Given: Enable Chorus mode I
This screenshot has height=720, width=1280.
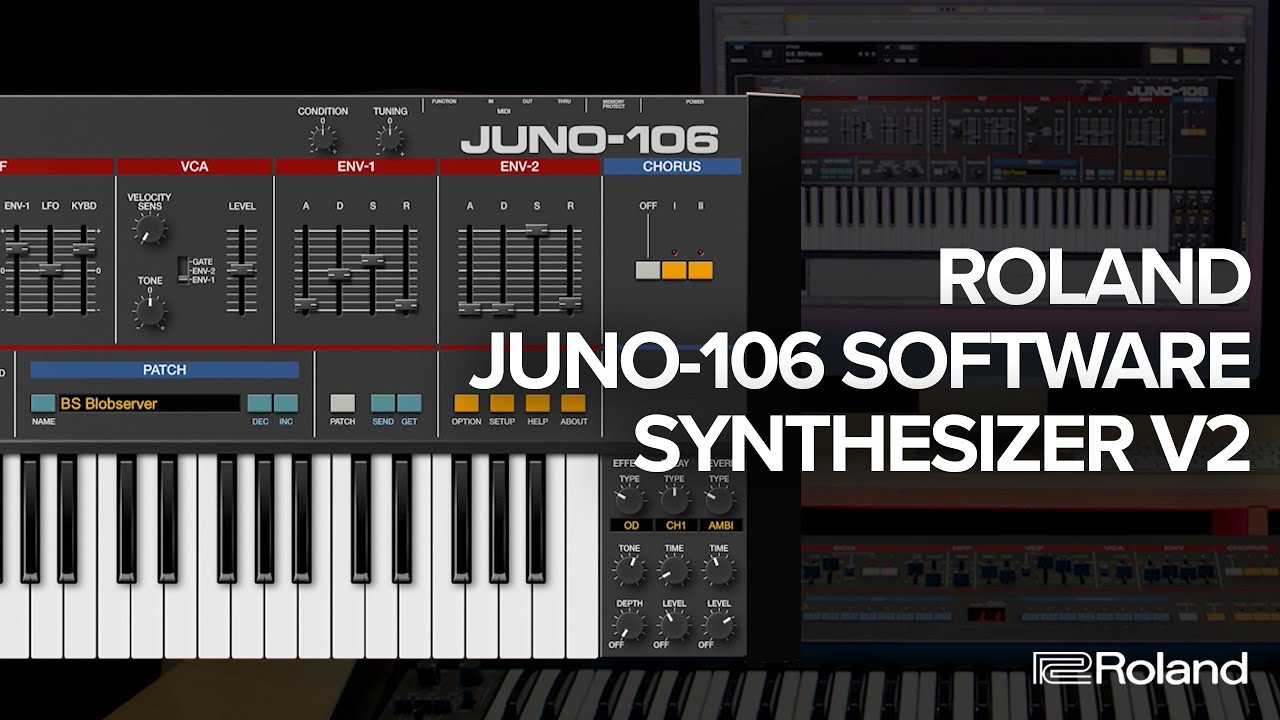Looking at the screenshot, I should click(x=674, y=270).
